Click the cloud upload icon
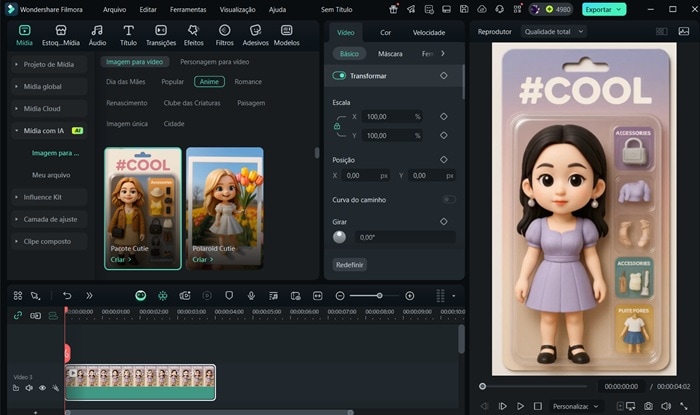This screenshot has height=415, width=700. (x=482, y=9)
